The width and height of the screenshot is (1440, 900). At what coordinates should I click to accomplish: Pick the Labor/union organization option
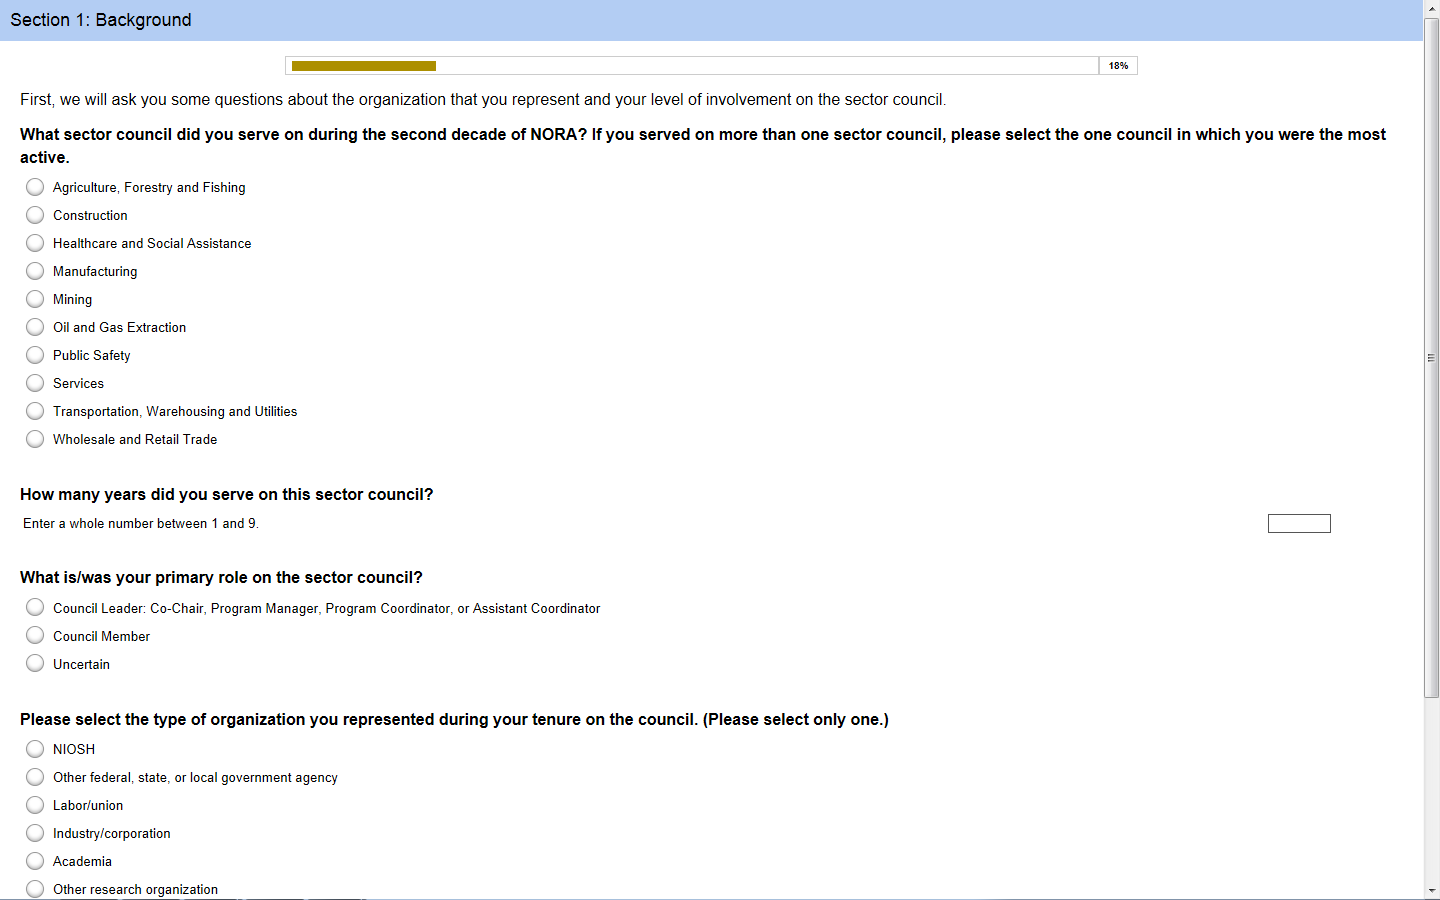click(x=35, y=805)
